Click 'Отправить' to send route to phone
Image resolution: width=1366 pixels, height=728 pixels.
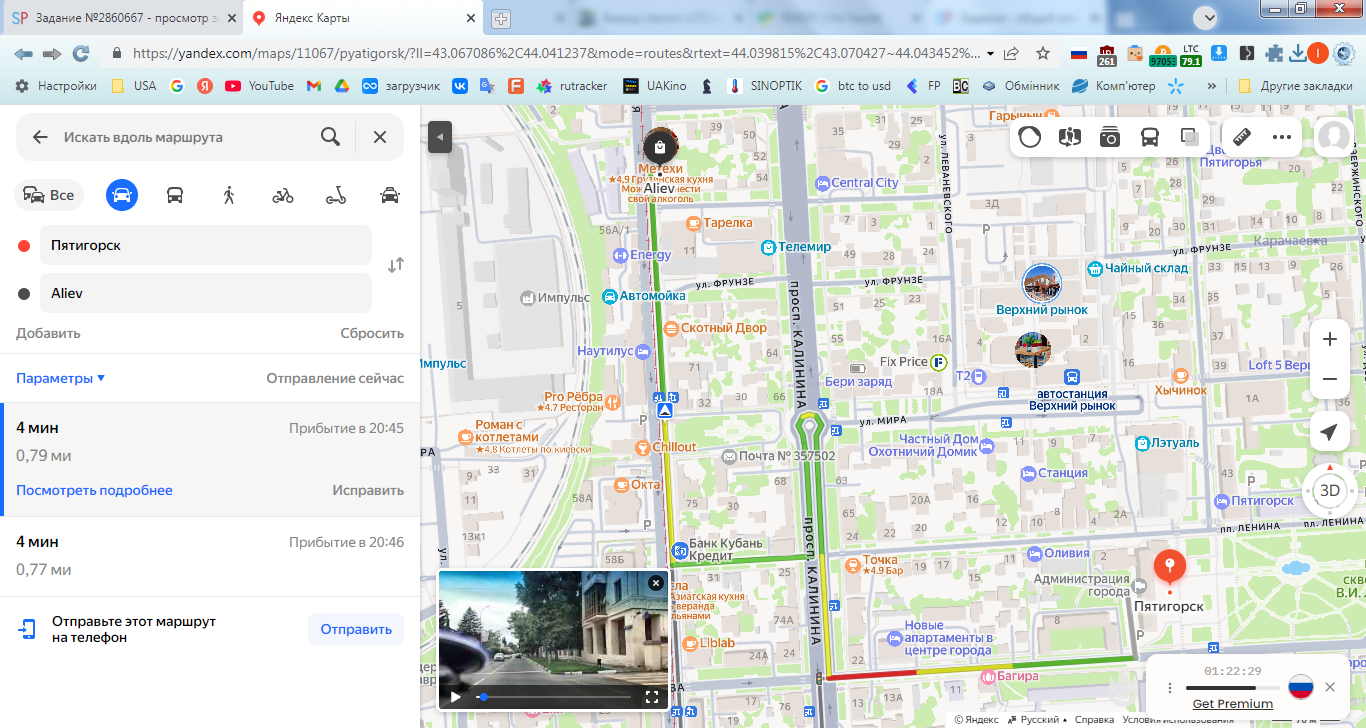click(x=356, y=629)
